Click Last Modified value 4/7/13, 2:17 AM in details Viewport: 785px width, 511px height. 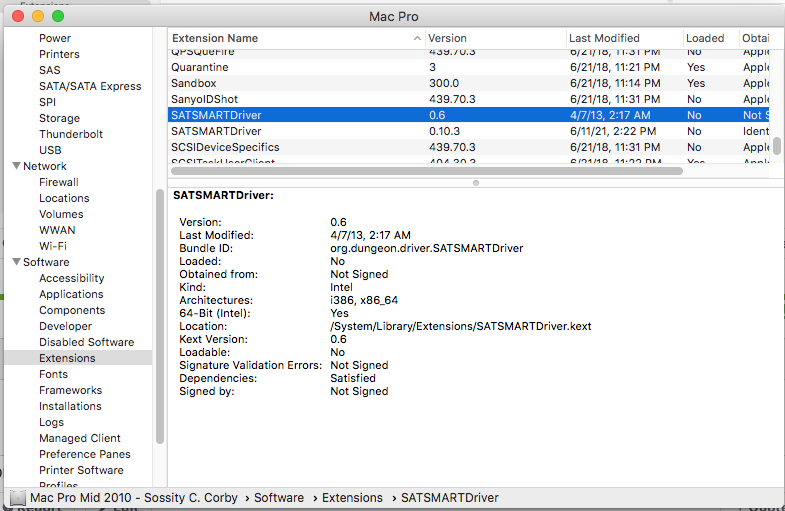[370, 235]
